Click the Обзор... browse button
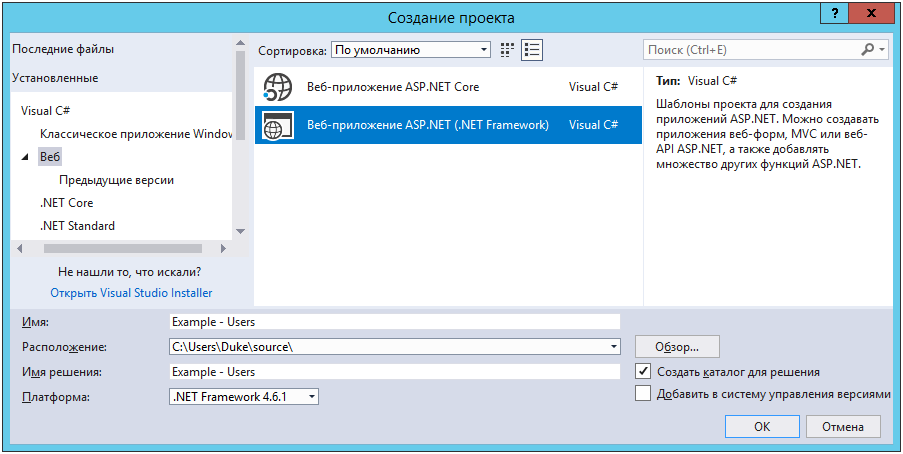 pos(677,347)
